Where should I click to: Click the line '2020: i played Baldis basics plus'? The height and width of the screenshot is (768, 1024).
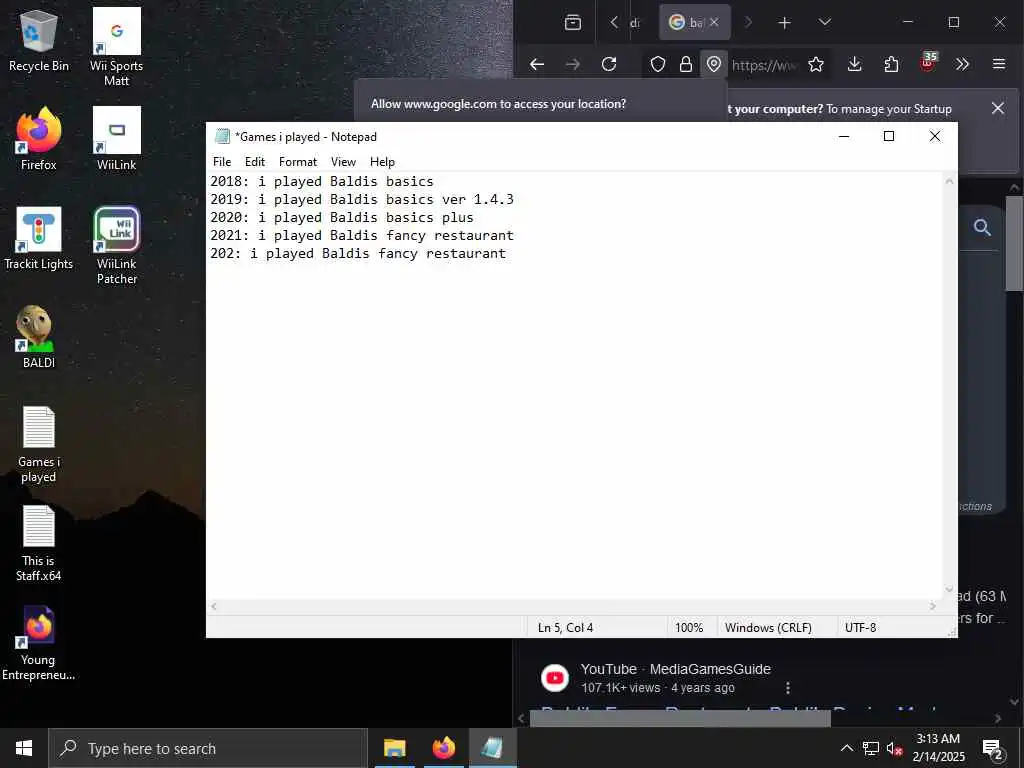[342, 217]
